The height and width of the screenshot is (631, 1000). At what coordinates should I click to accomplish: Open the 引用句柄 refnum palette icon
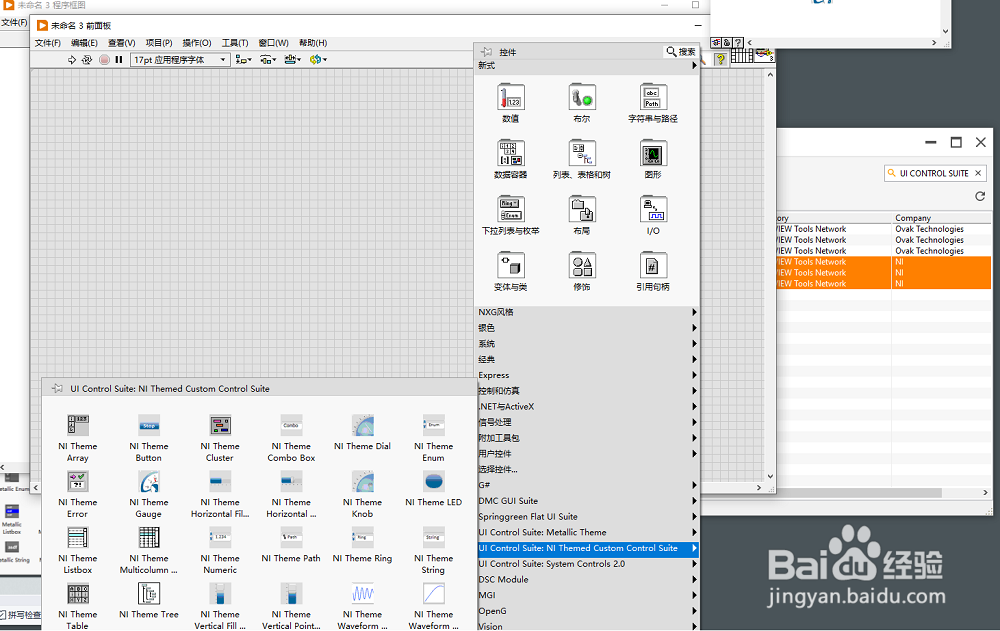point(653,266)
